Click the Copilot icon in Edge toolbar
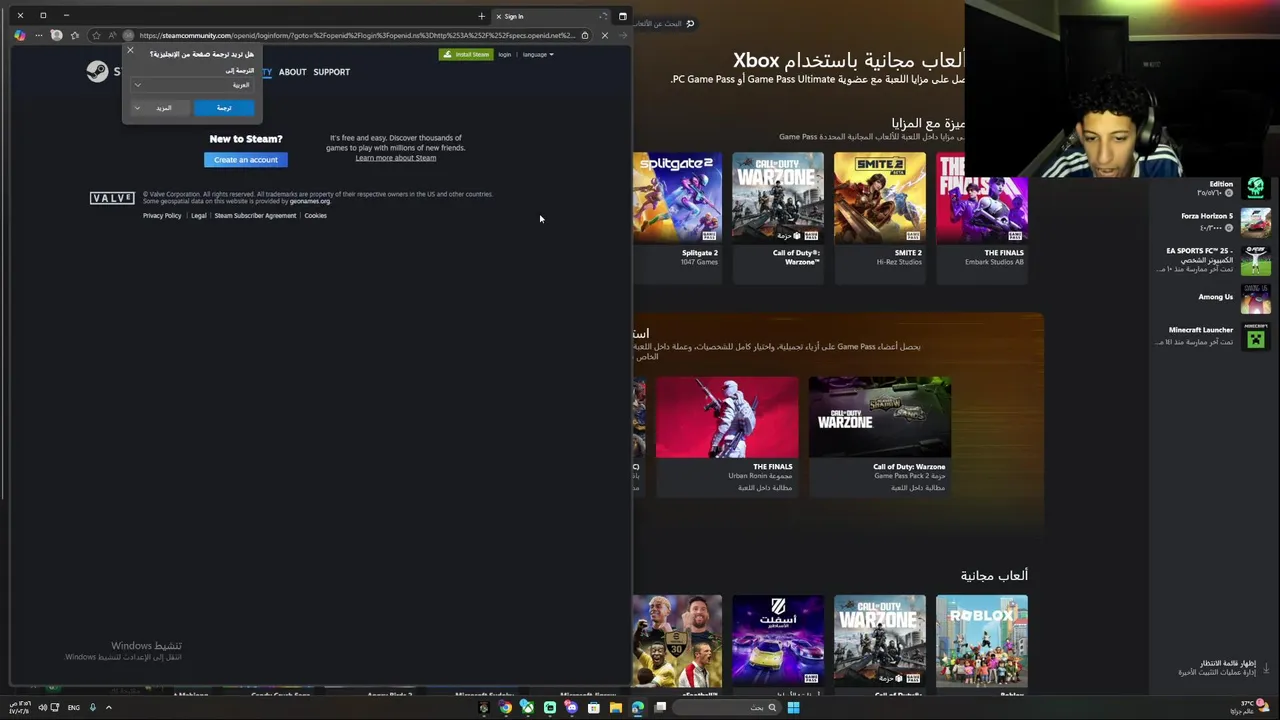Screen dimensions: 1280x720 pos(20,35)
